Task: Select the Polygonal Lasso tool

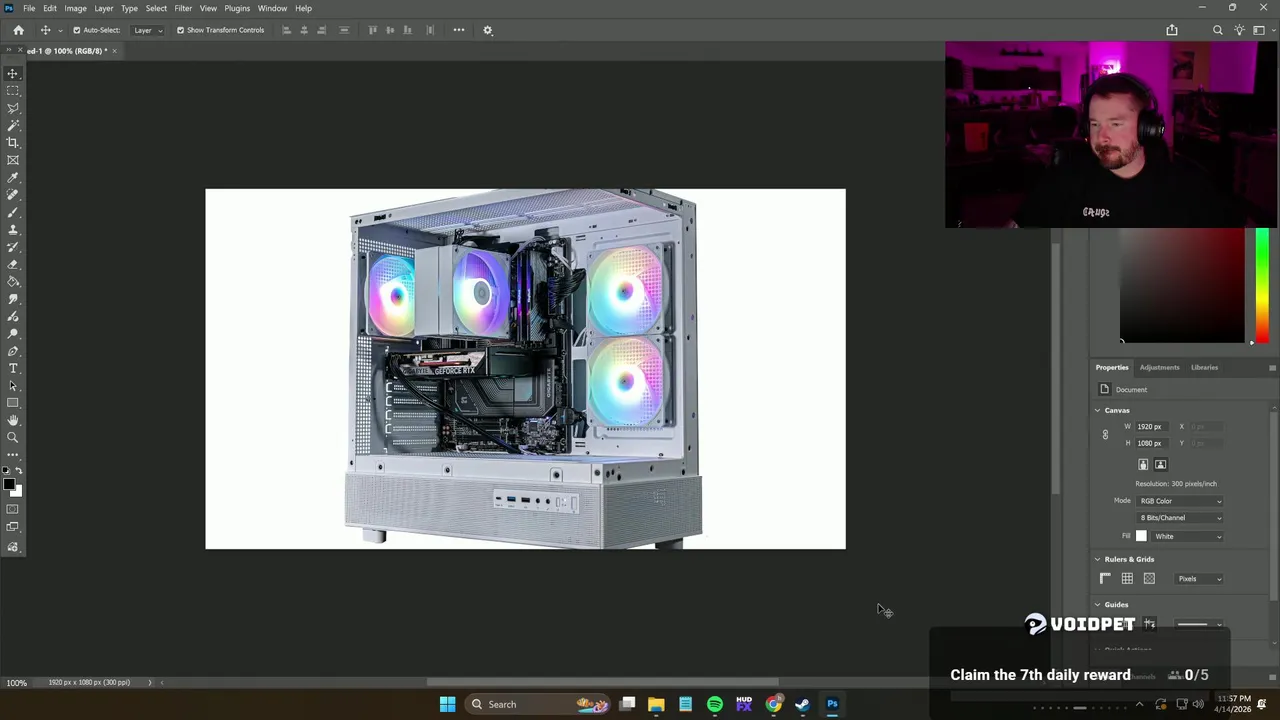Action: tap(13, 108)
